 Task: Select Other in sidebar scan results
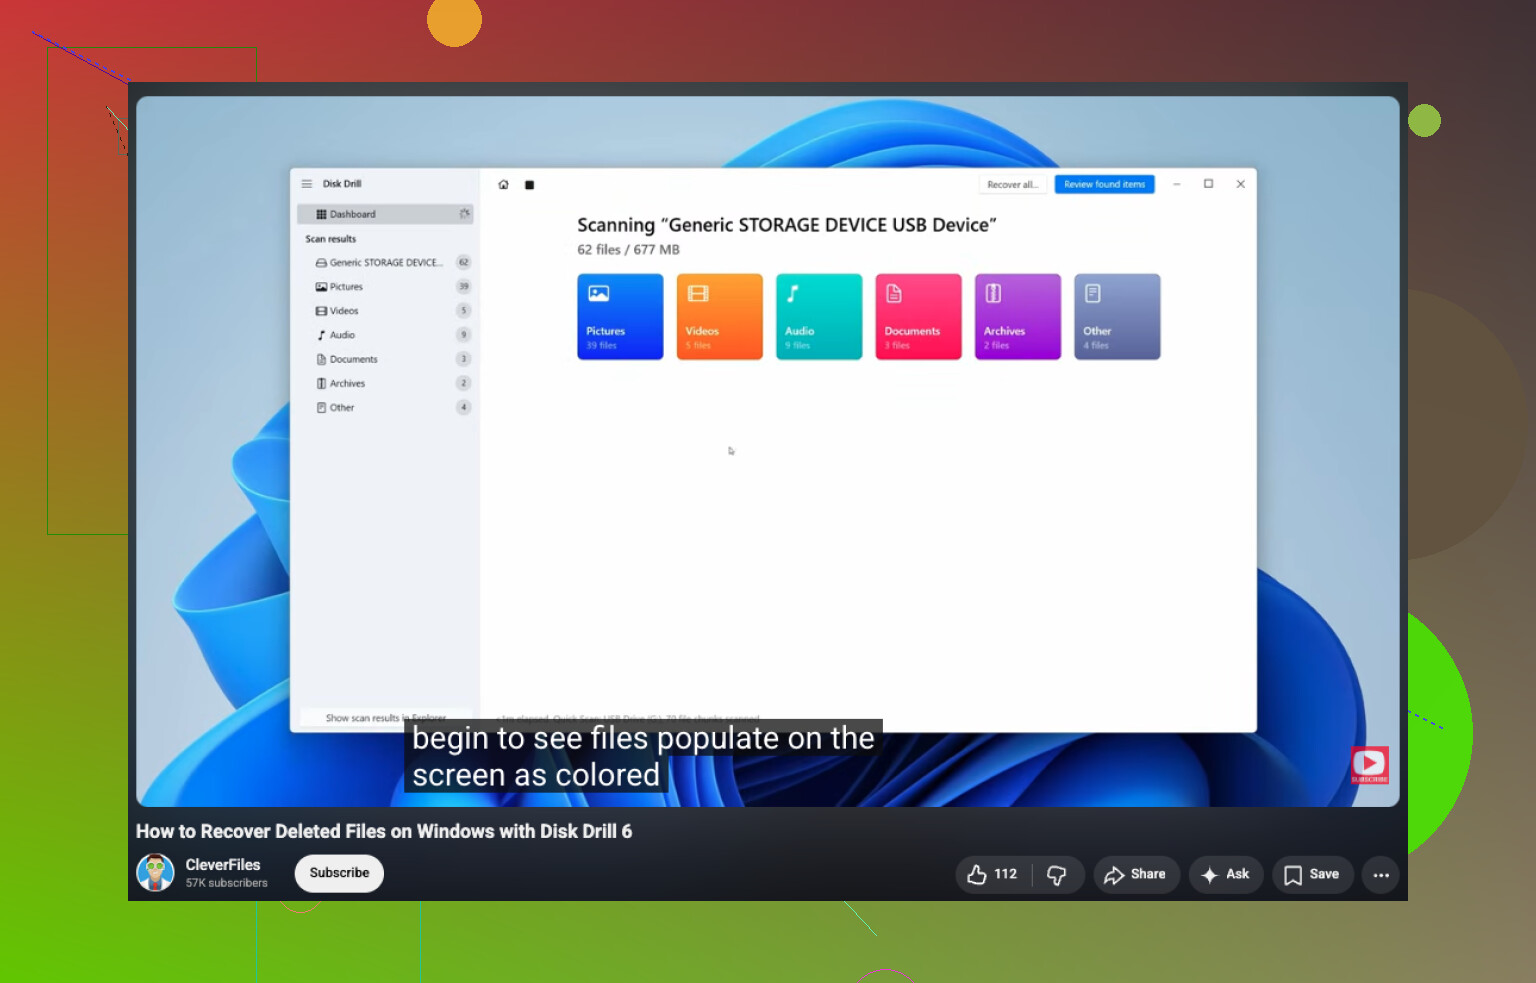click(385, 408)
